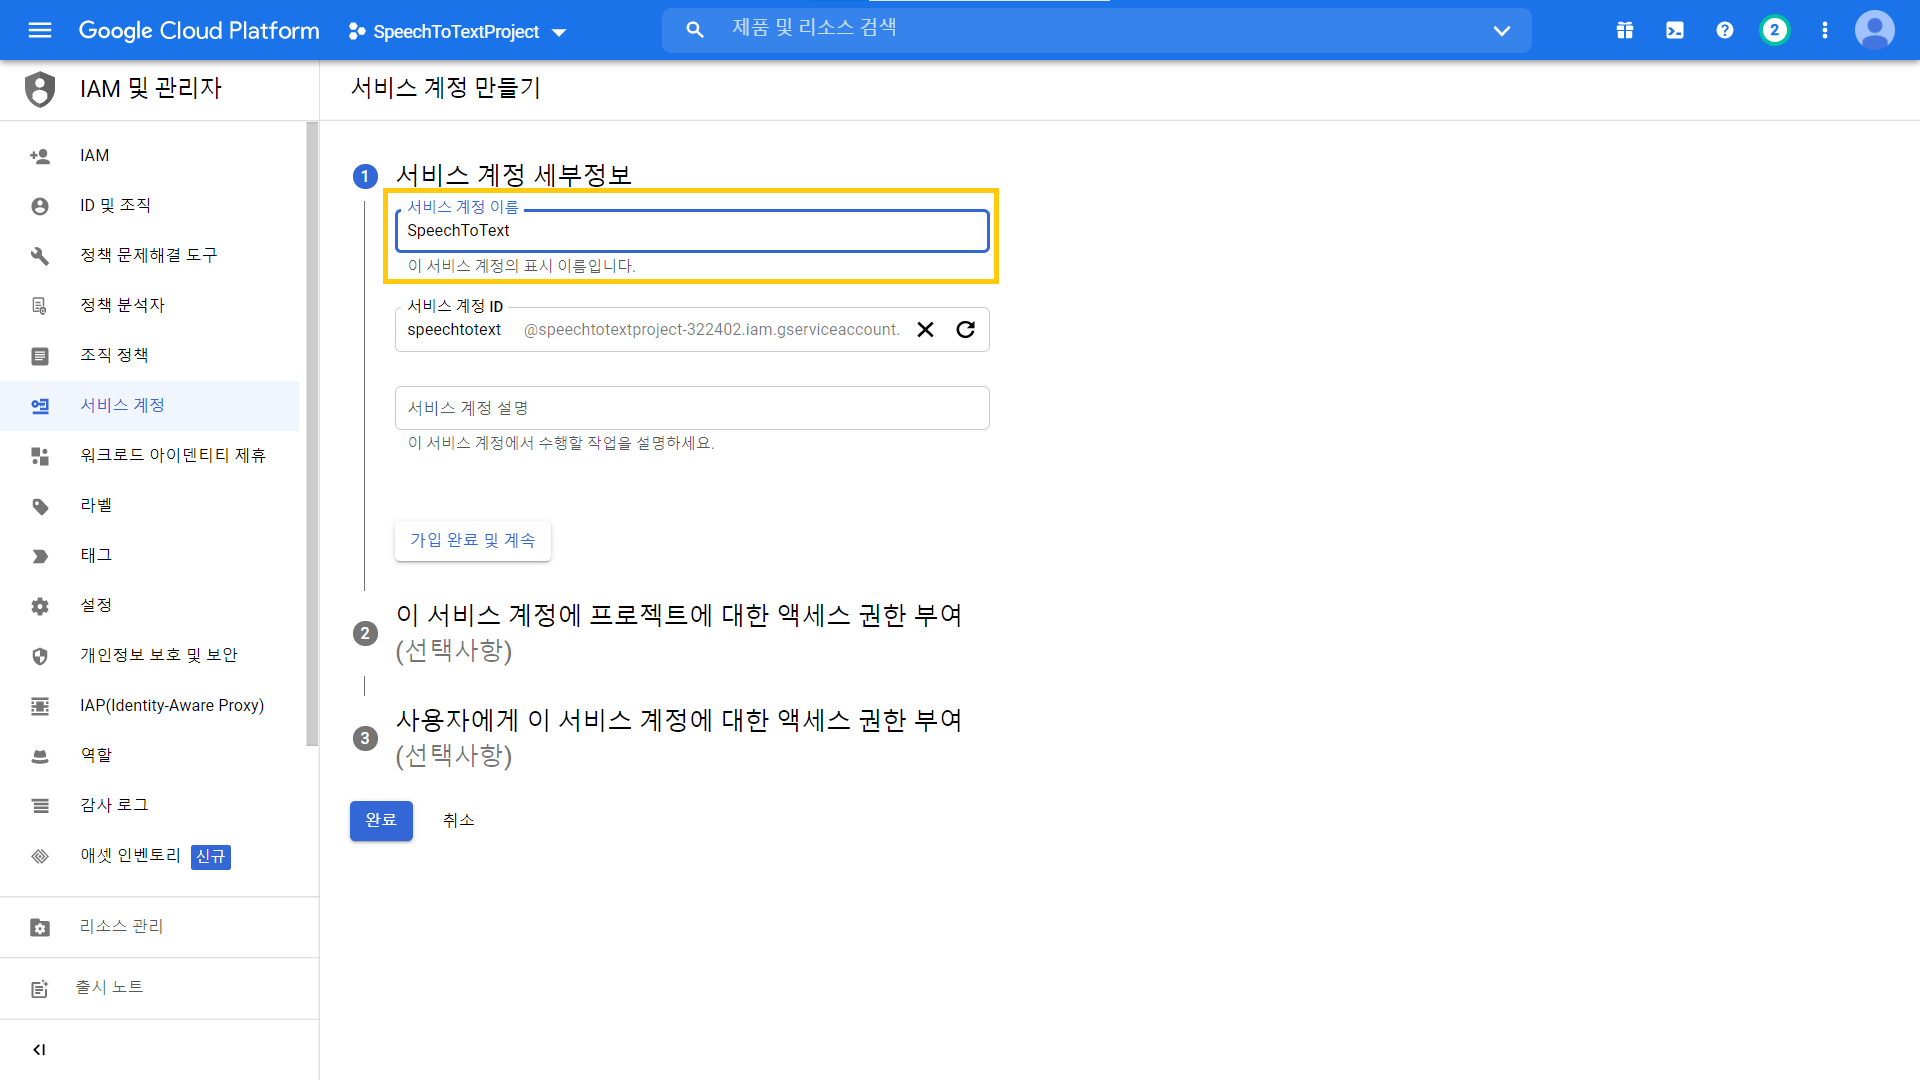Click the user account avatar
Viewport: 1920px width, 1080px height.
pos(1874,30)
